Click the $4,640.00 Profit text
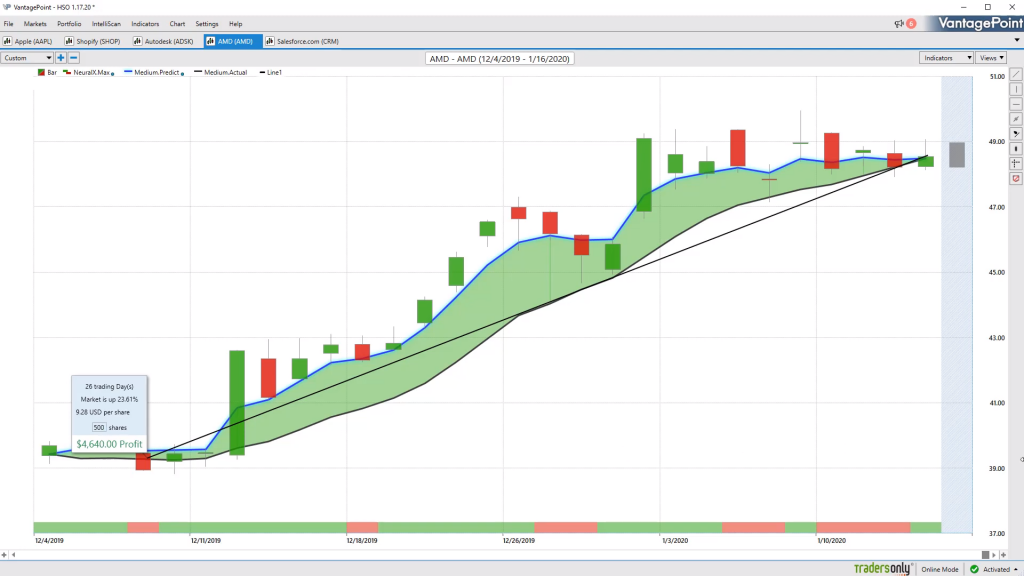 (109, 444)
